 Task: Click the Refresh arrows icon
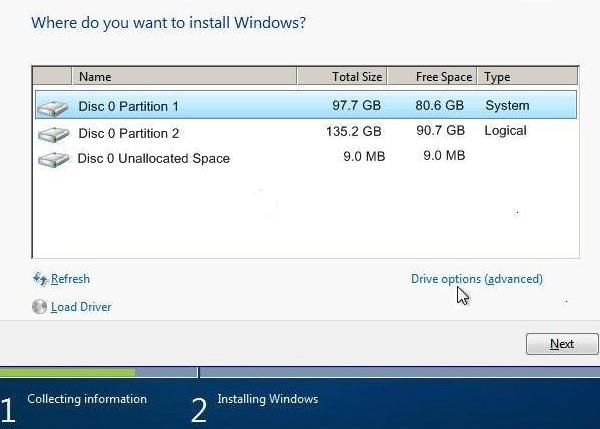pyautogui.click(x=40, y=279)
